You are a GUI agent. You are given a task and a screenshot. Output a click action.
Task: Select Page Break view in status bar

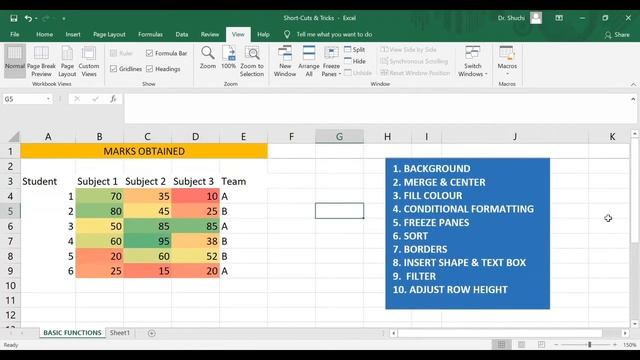[541, 345]
